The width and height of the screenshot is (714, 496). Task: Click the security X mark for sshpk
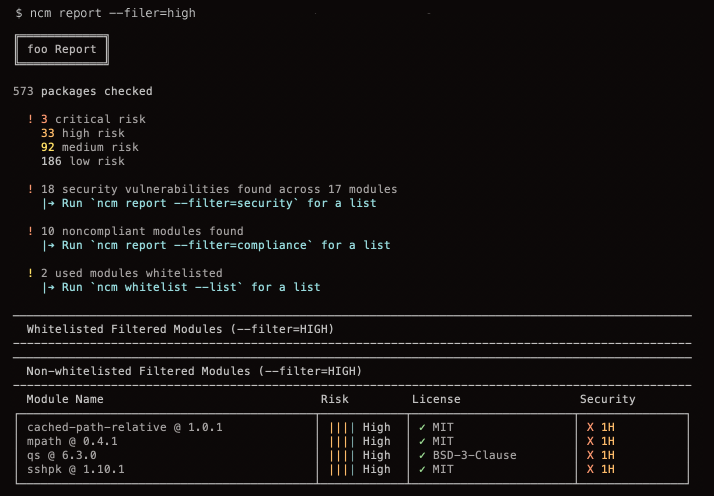(590, 469)
